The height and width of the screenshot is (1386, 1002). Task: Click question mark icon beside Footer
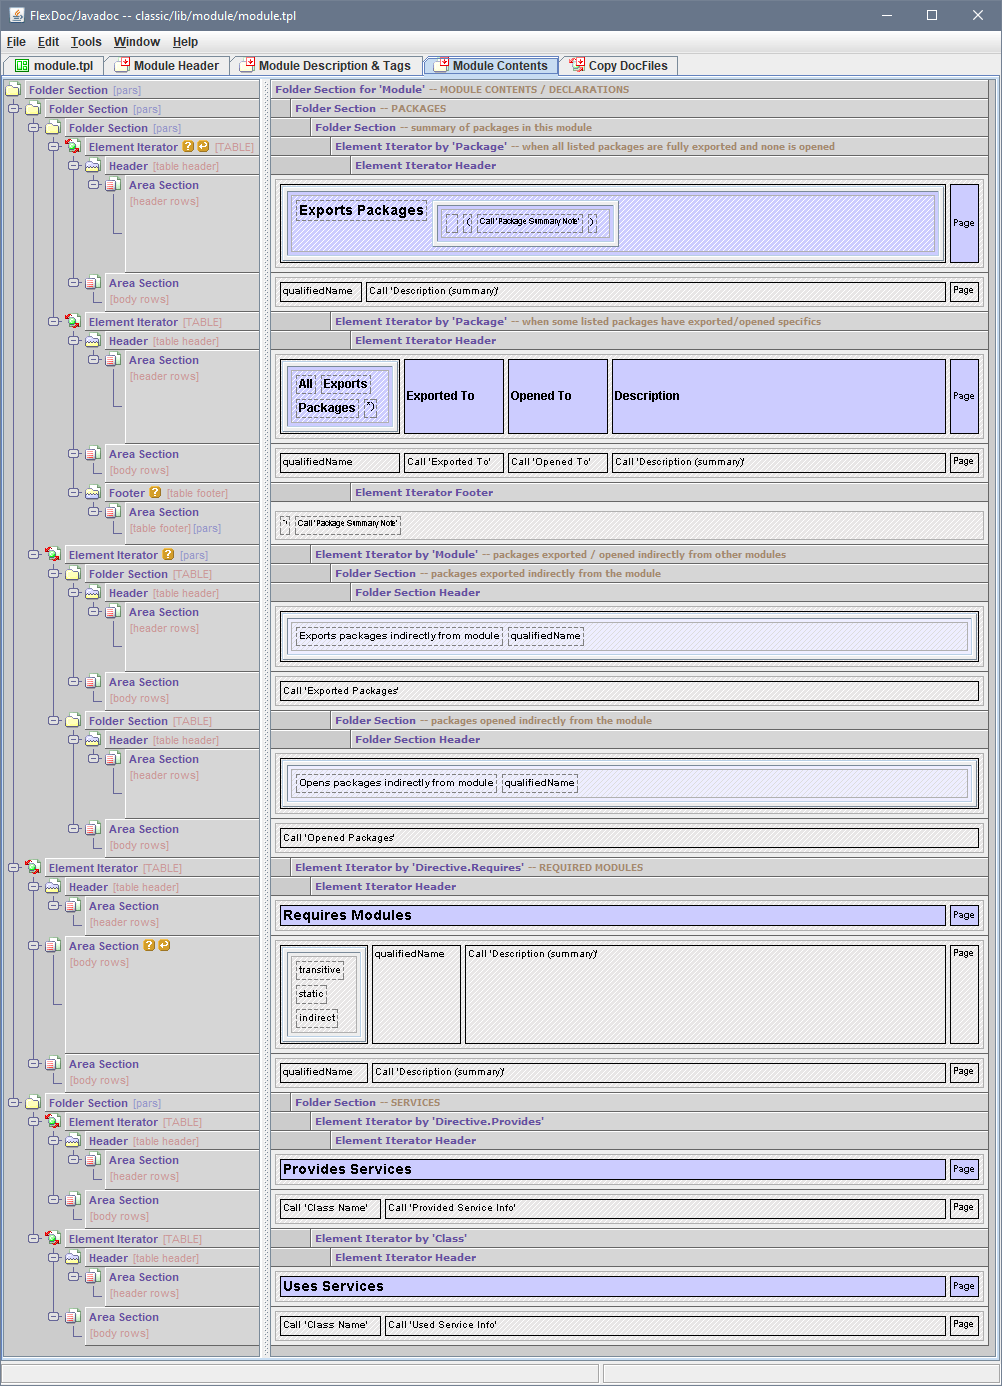(x=155, y=493)
